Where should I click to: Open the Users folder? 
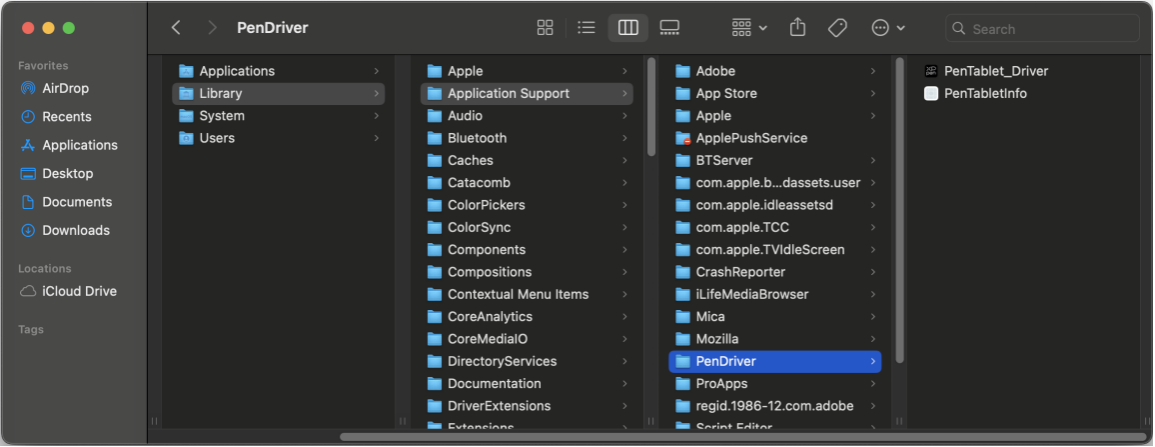pos(216,138)
